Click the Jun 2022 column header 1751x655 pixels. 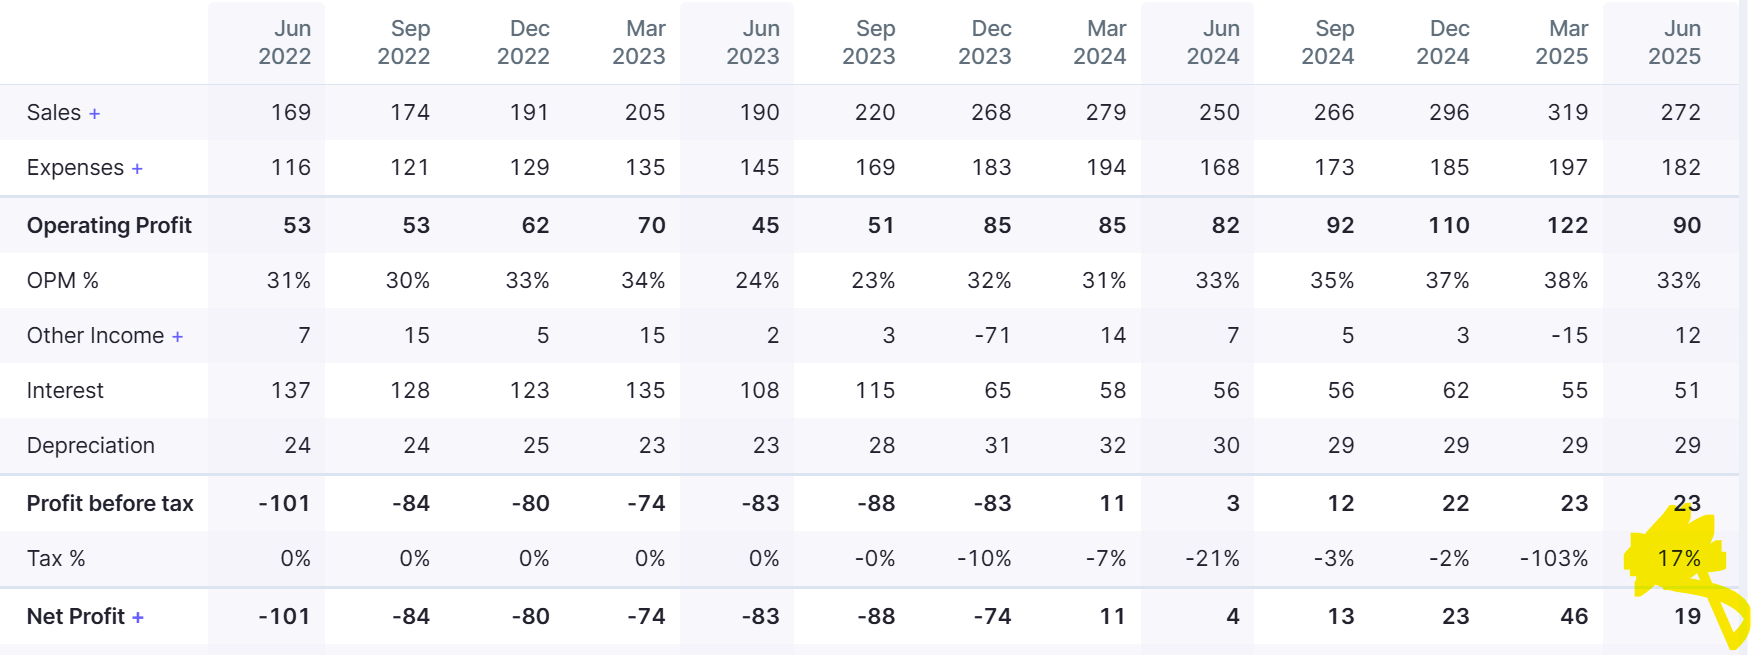point(285,43)
